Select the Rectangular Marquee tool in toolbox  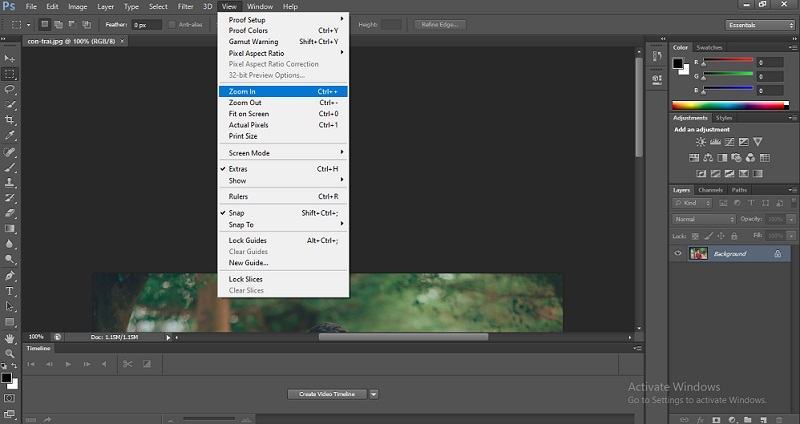coord(10,74)
